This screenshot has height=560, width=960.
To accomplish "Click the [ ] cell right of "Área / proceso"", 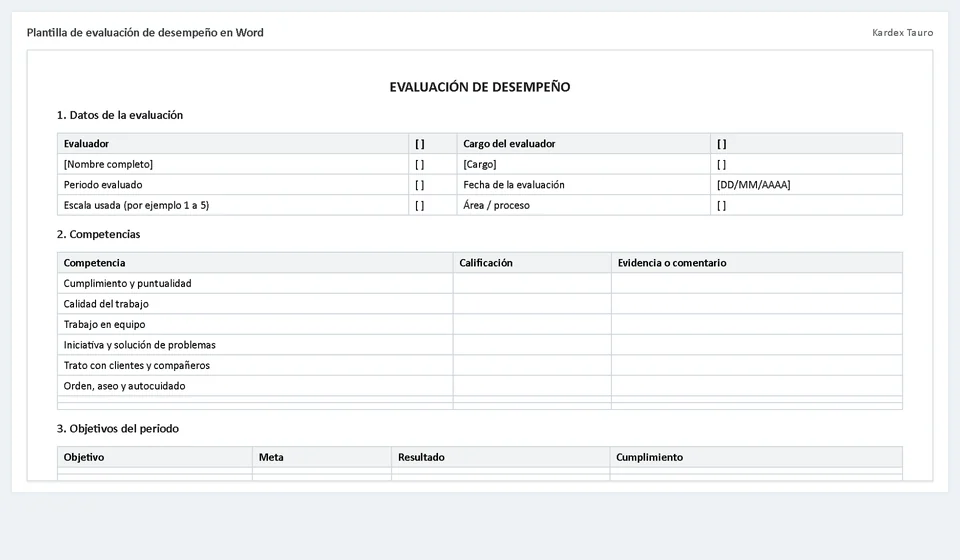I will (806, 206).
